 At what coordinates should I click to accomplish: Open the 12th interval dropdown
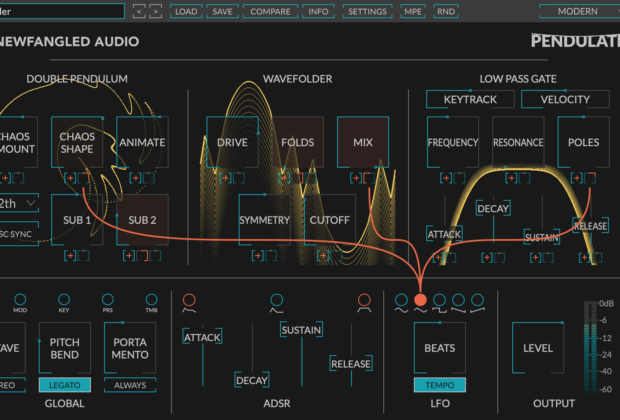click(19, 203)
